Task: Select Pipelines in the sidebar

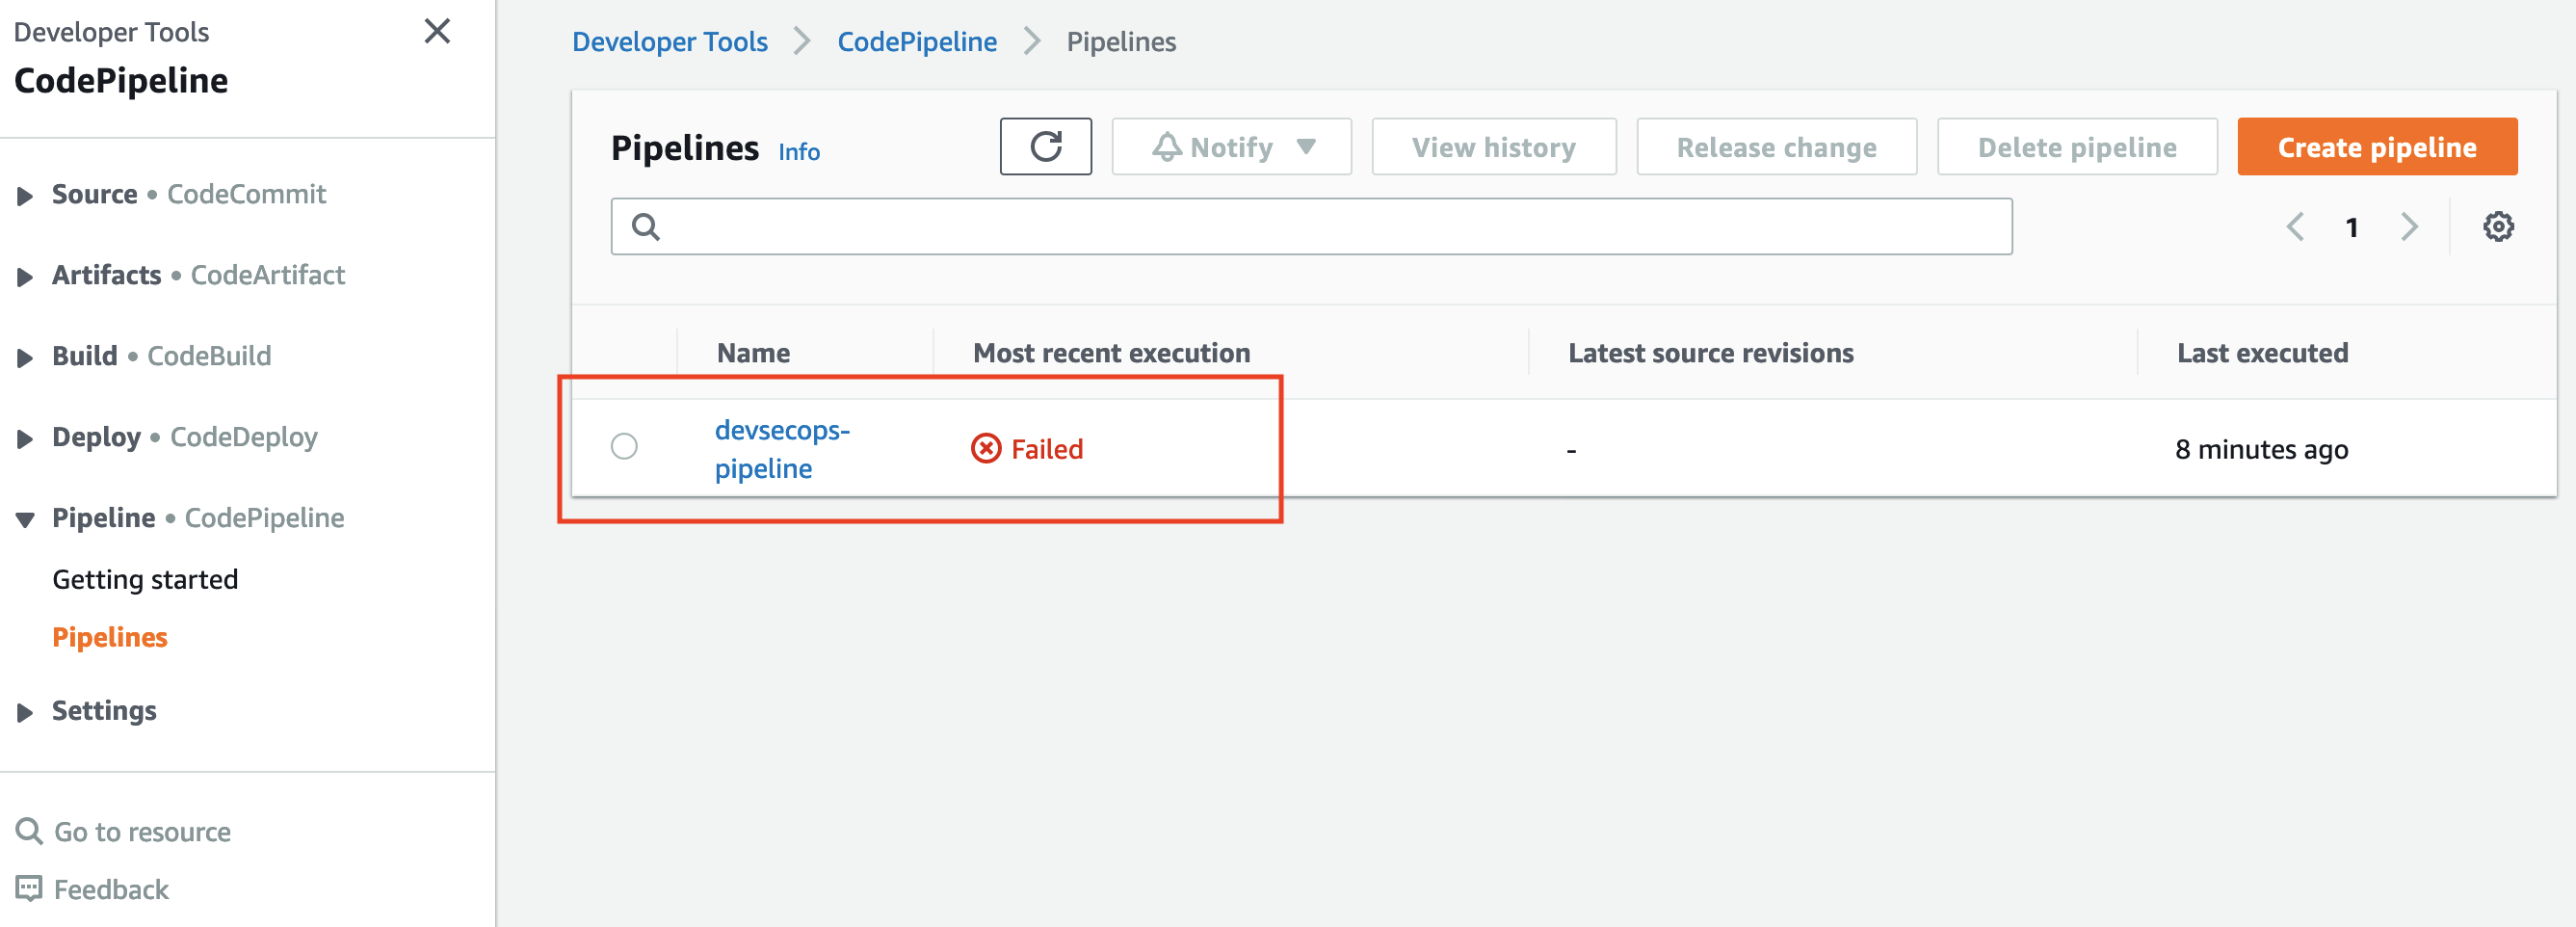Action: click(110, 637)
